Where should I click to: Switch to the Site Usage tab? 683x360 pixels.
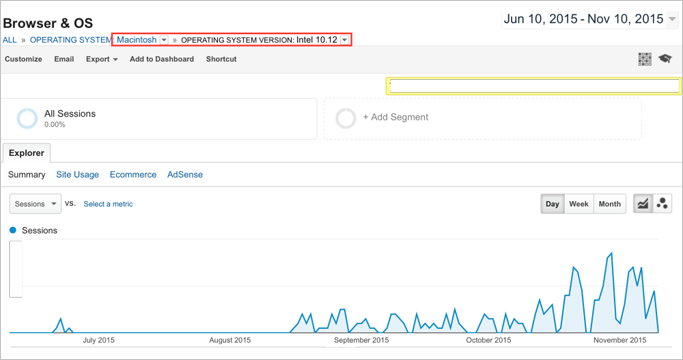coord(78,174)
